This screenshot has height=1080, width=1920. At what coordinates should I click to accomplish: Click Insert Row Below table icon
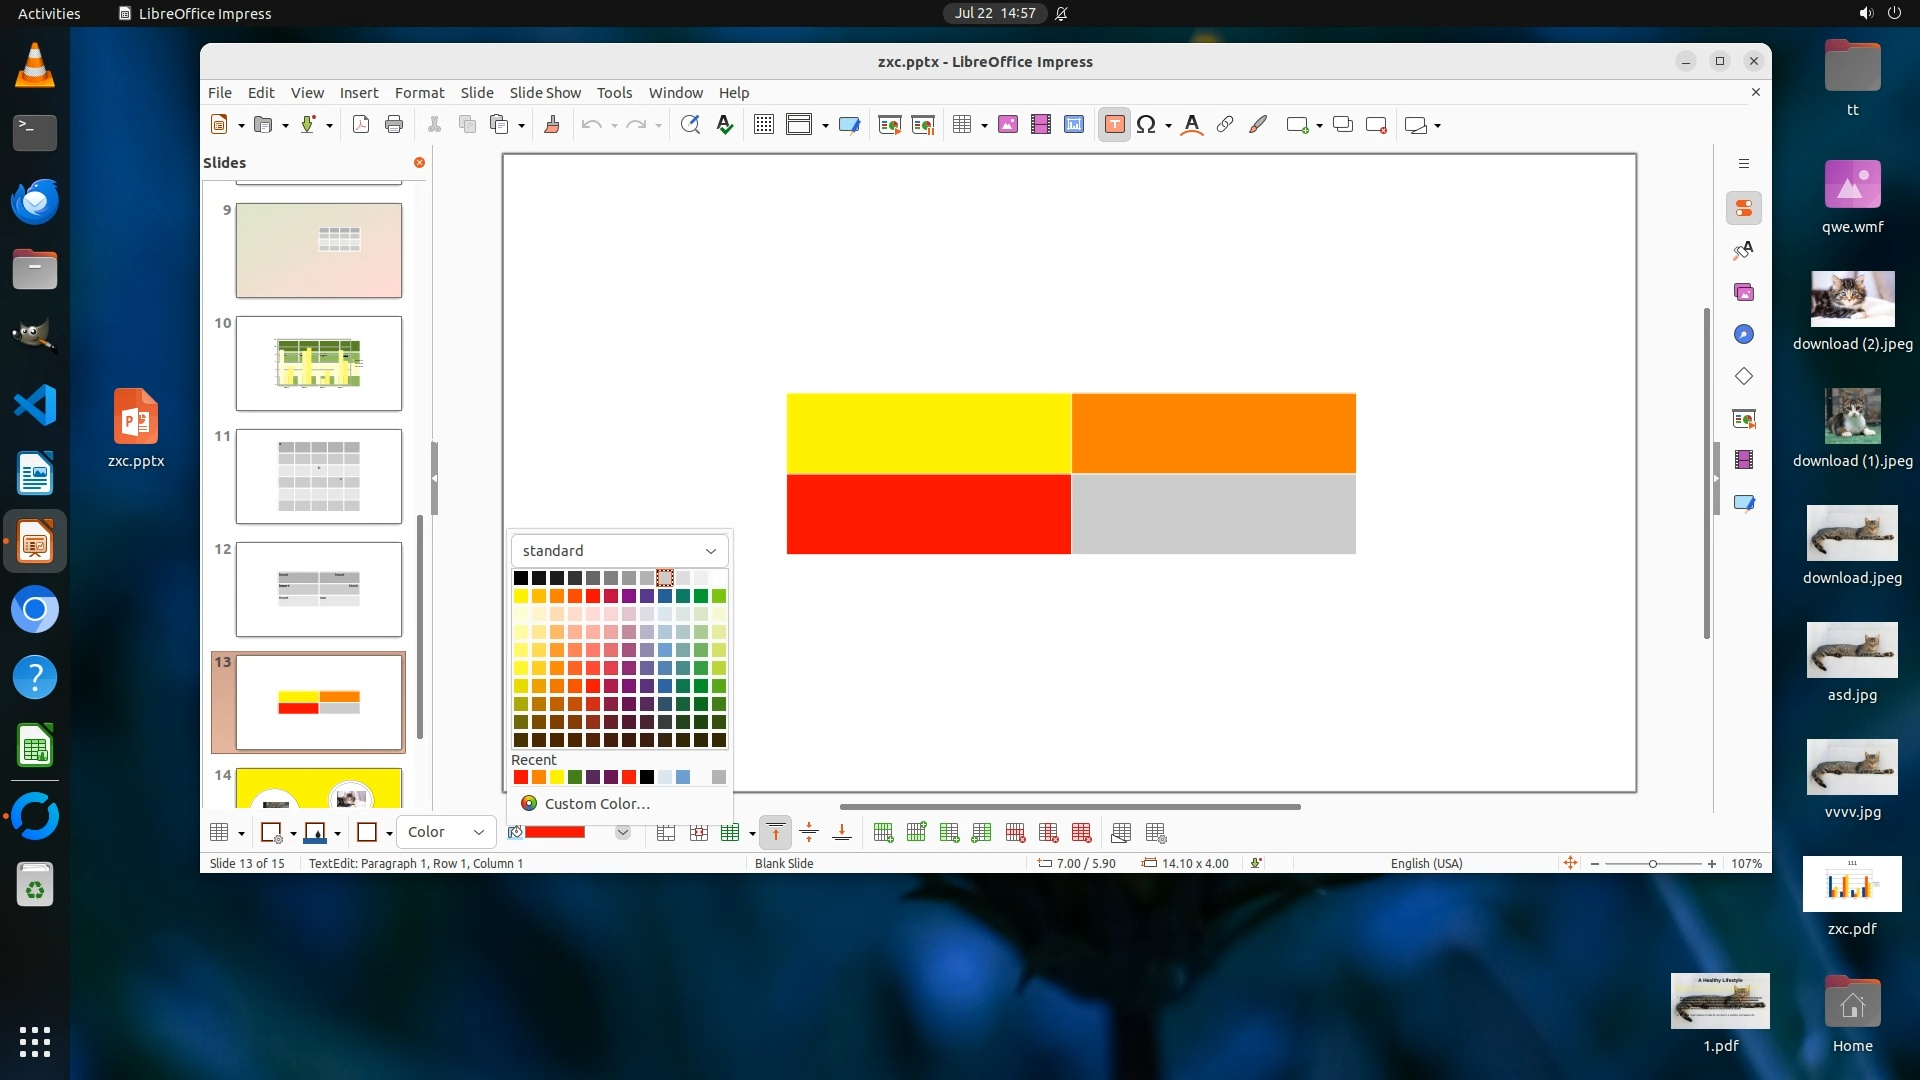(x=916, y=833)
